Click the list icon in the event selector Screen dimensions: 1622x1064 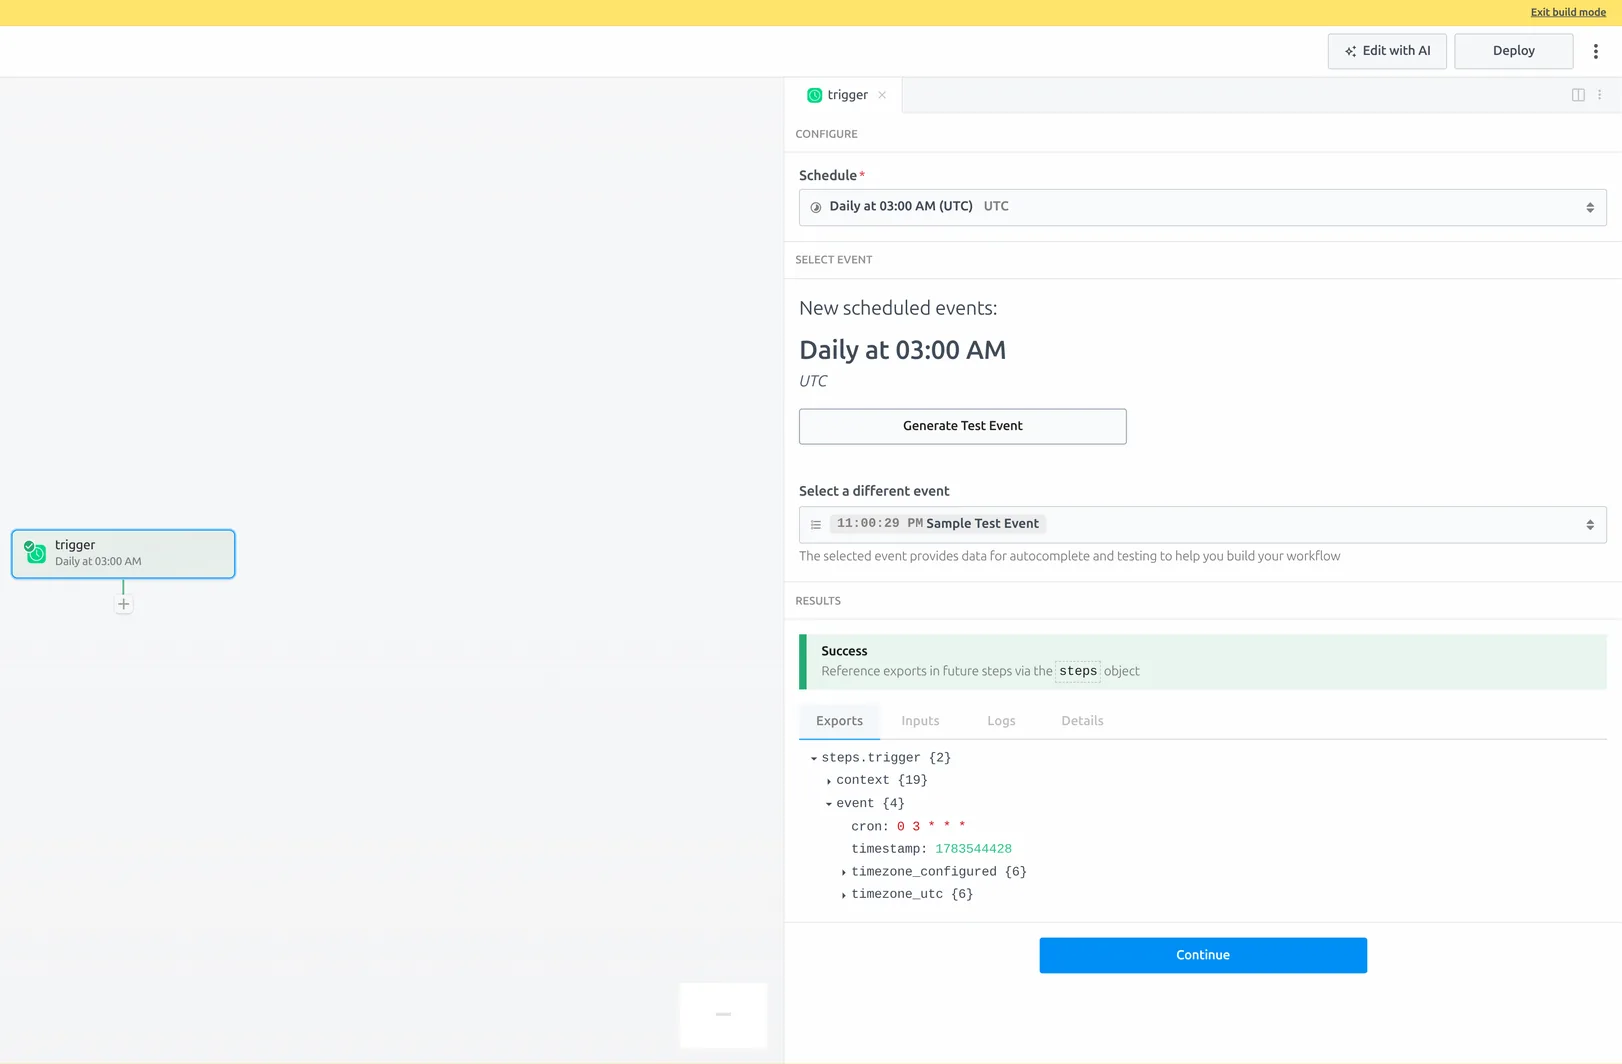pos(816,524)
